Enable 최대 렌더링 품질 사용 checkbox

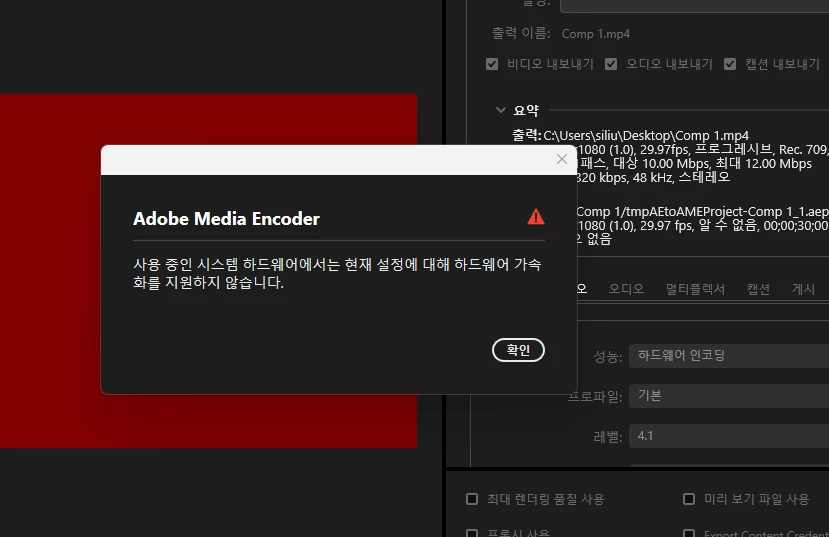472,499
